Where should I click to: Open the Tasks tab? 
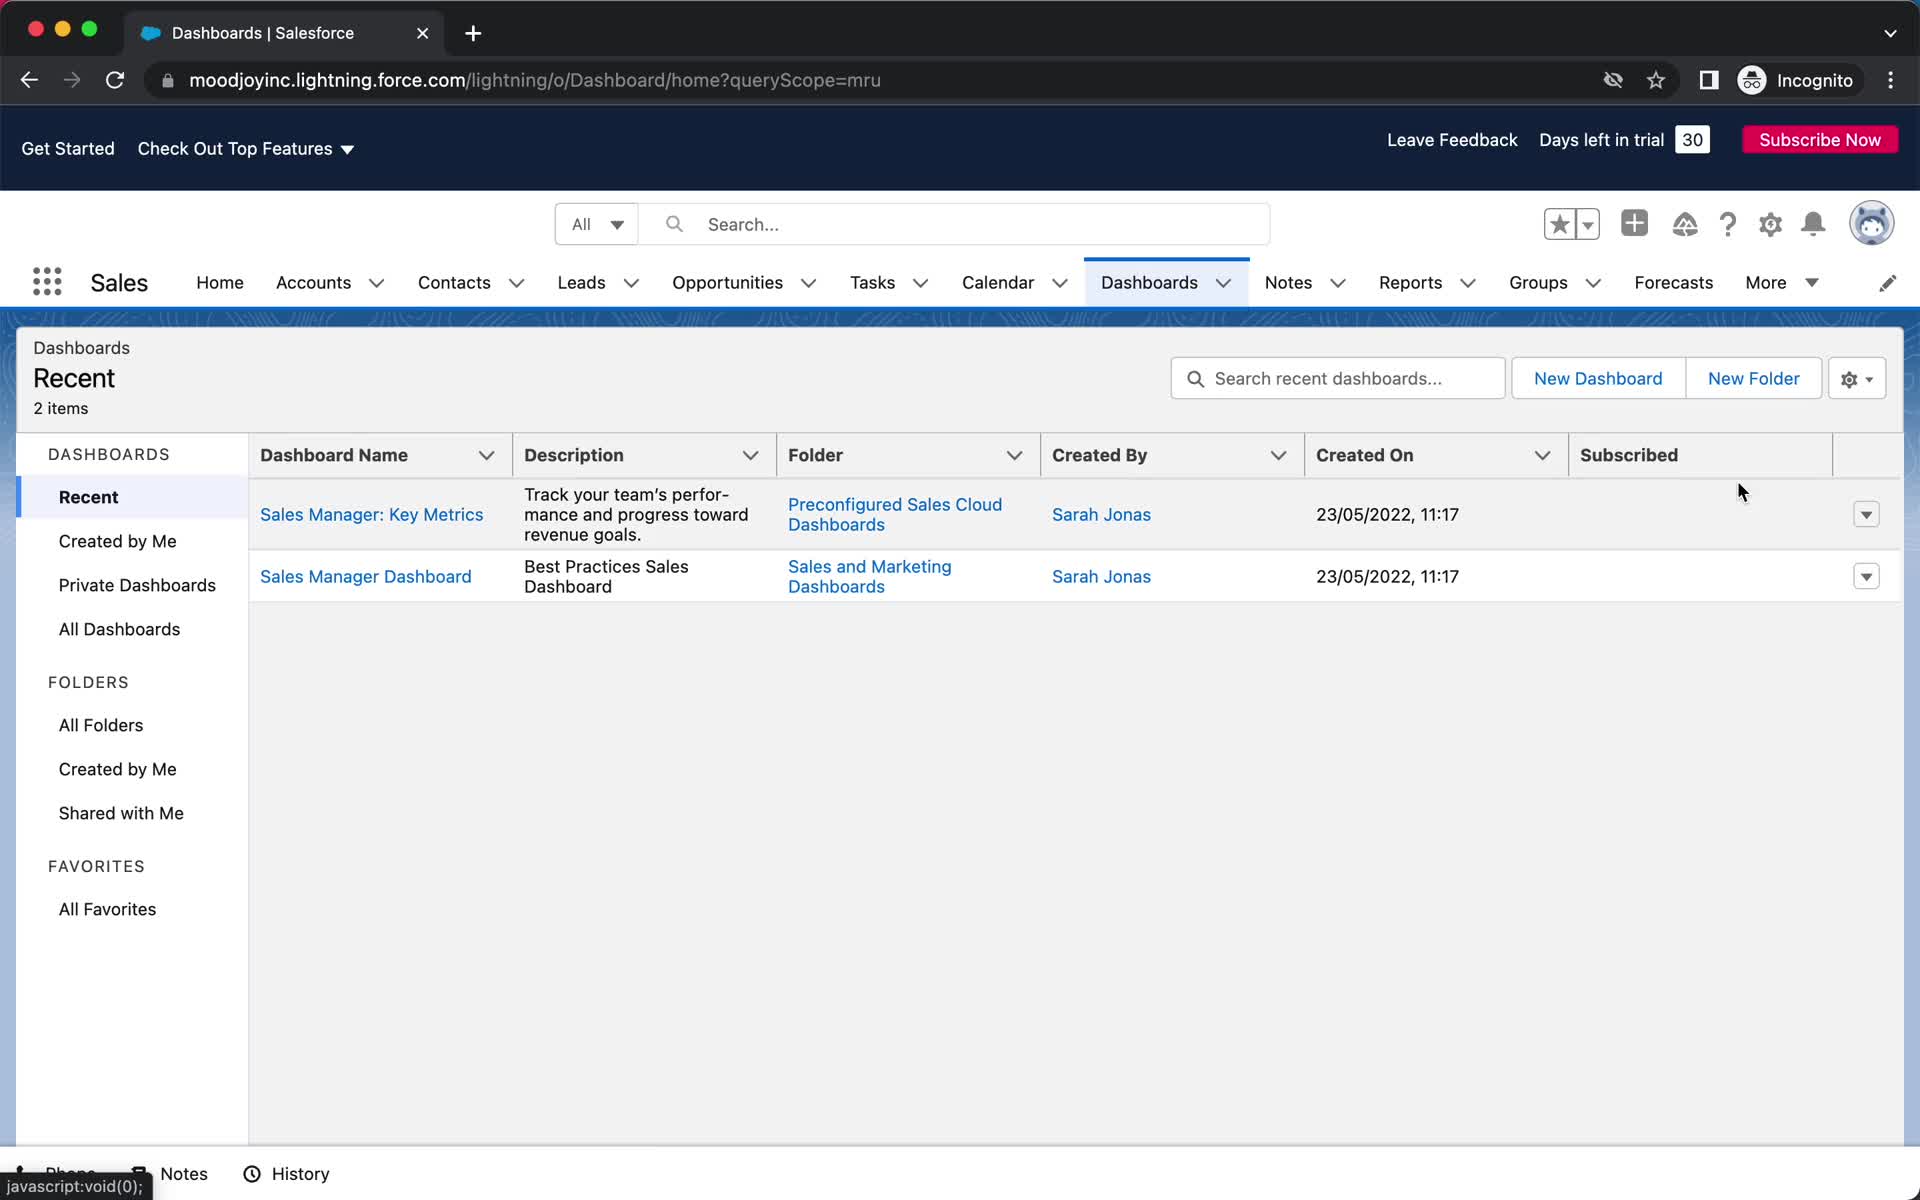(x=872, y=283)
